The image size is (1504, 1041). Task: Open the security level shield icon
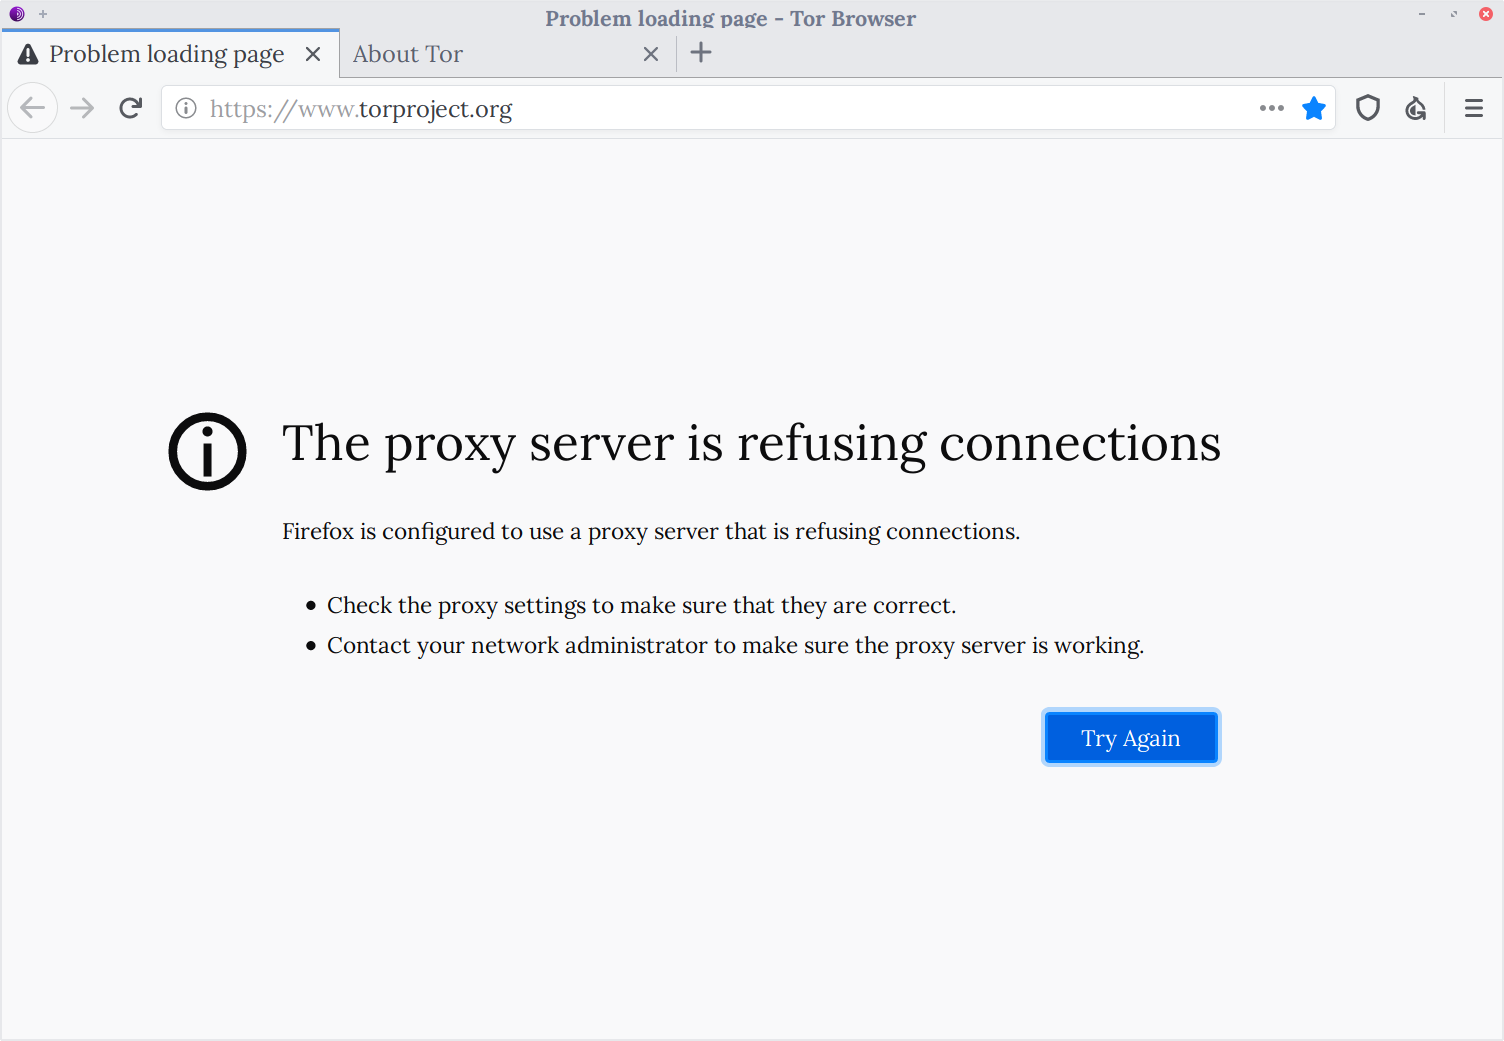tap(1368, 108)
